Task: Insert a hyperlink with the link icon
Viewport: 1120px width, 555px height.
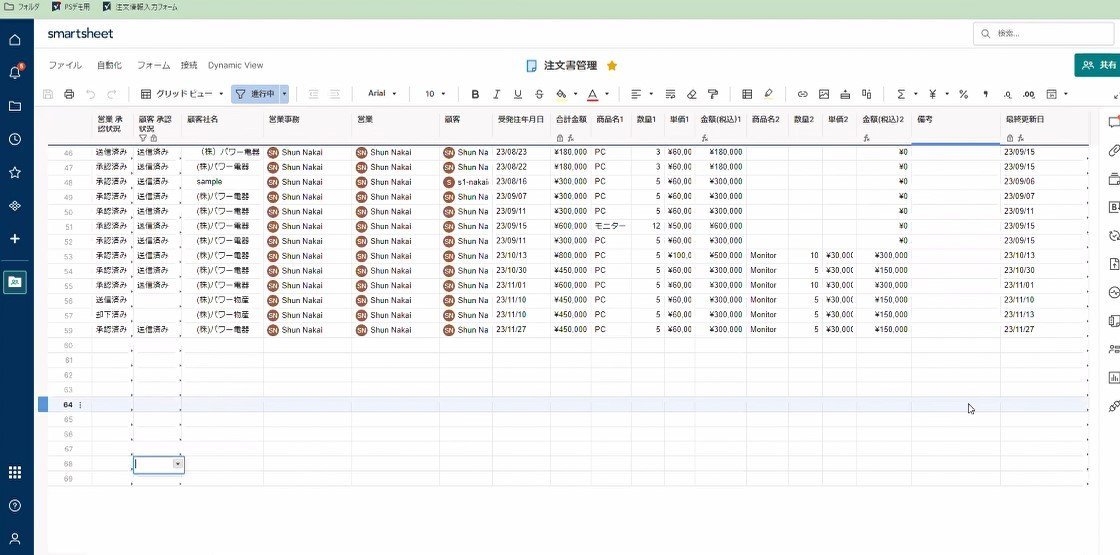Action: [802, 94]
